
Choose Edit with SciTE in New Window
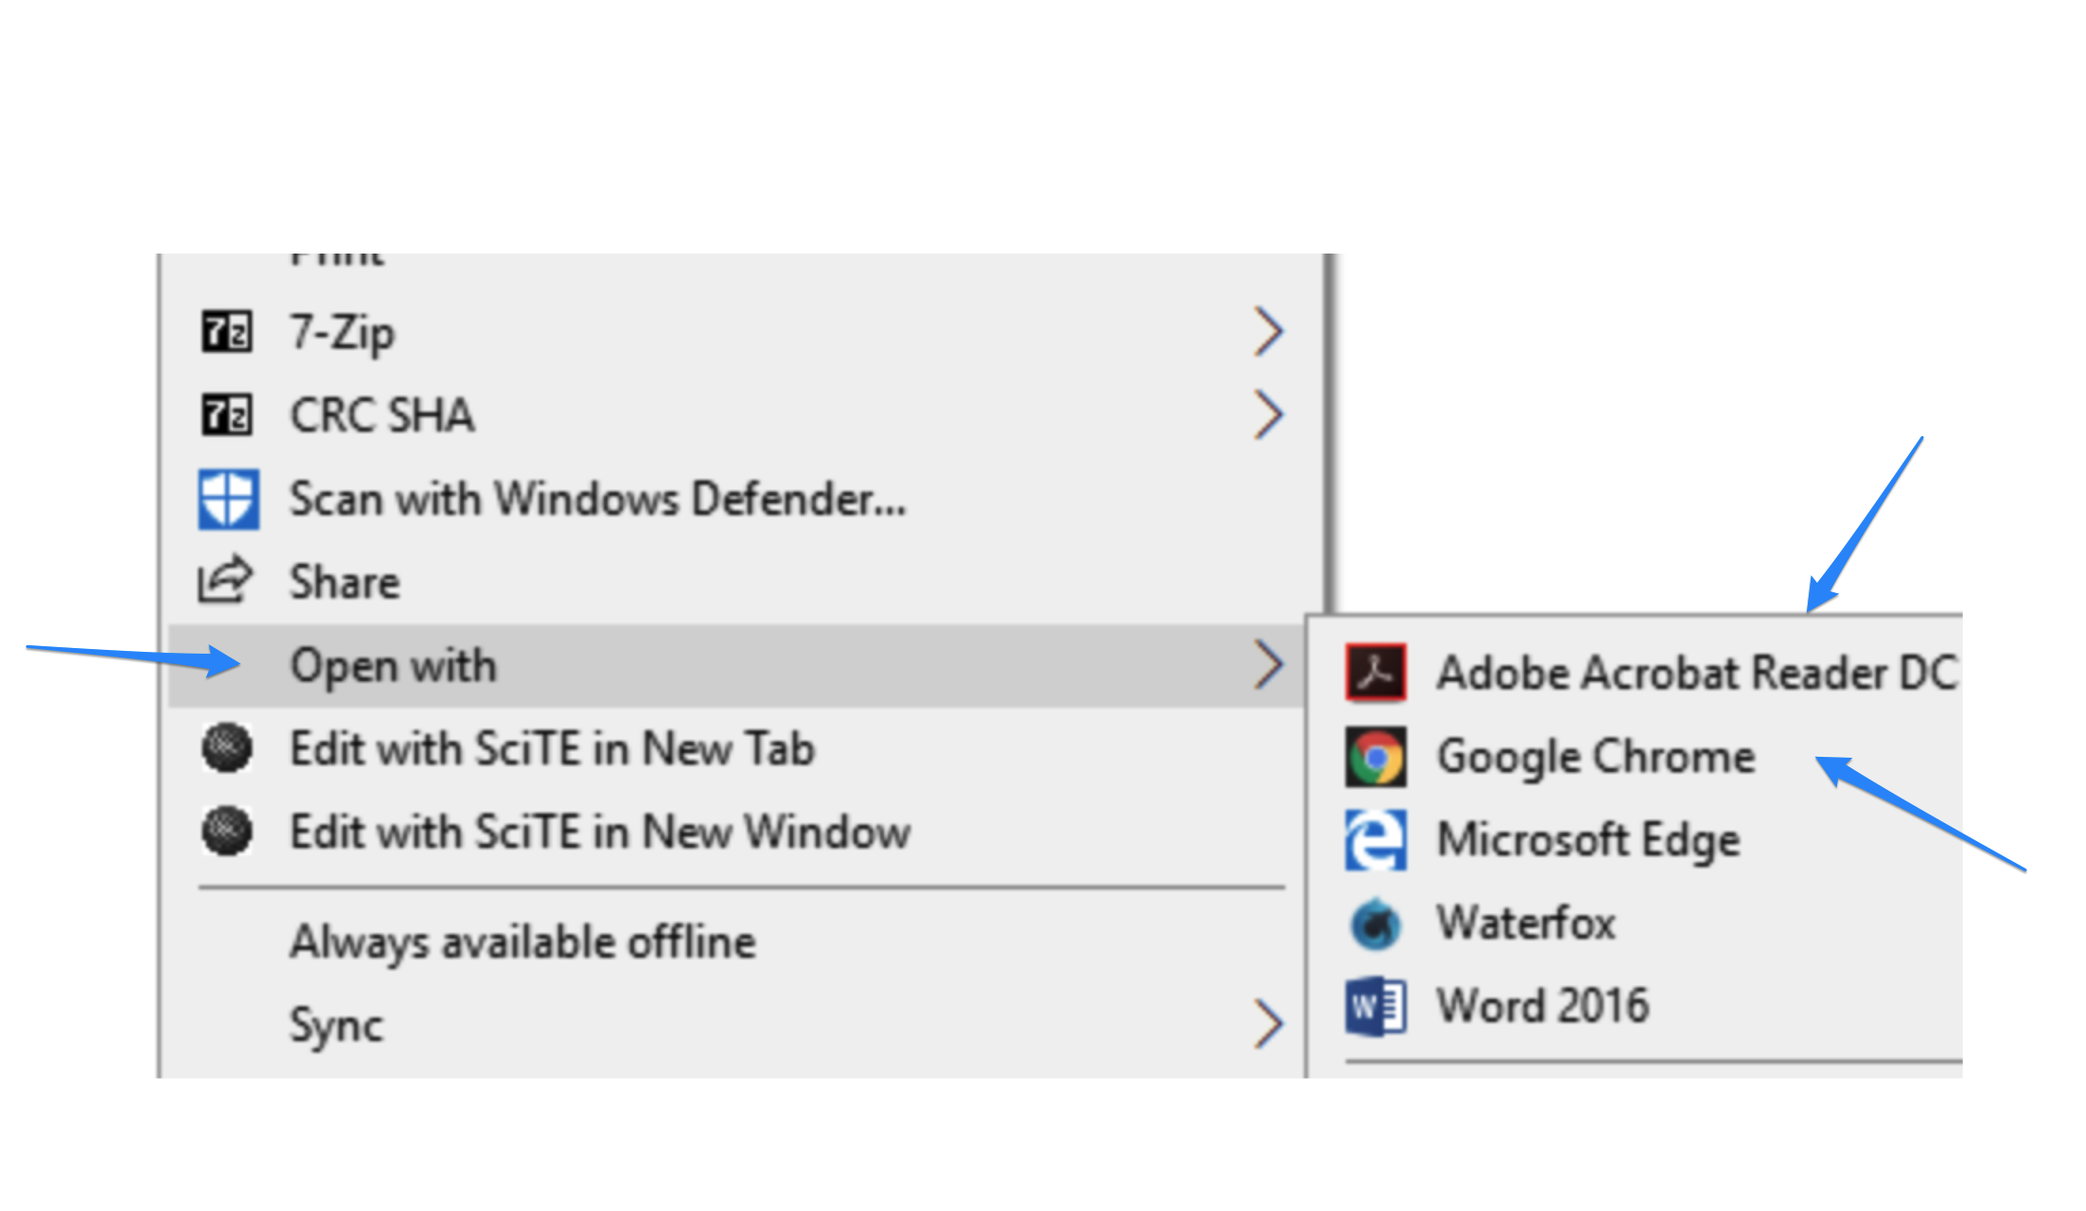pos(735,831)
